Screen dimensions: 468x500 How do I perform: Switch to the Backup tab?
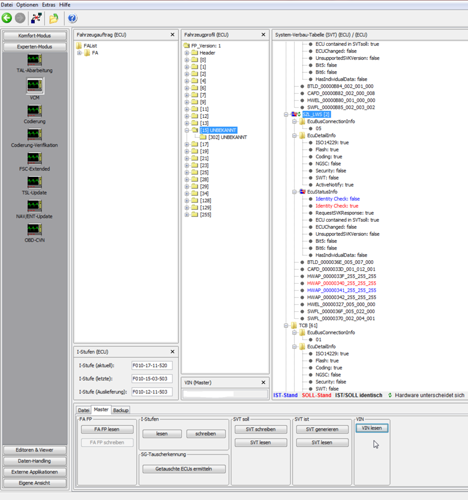[121, 410]
